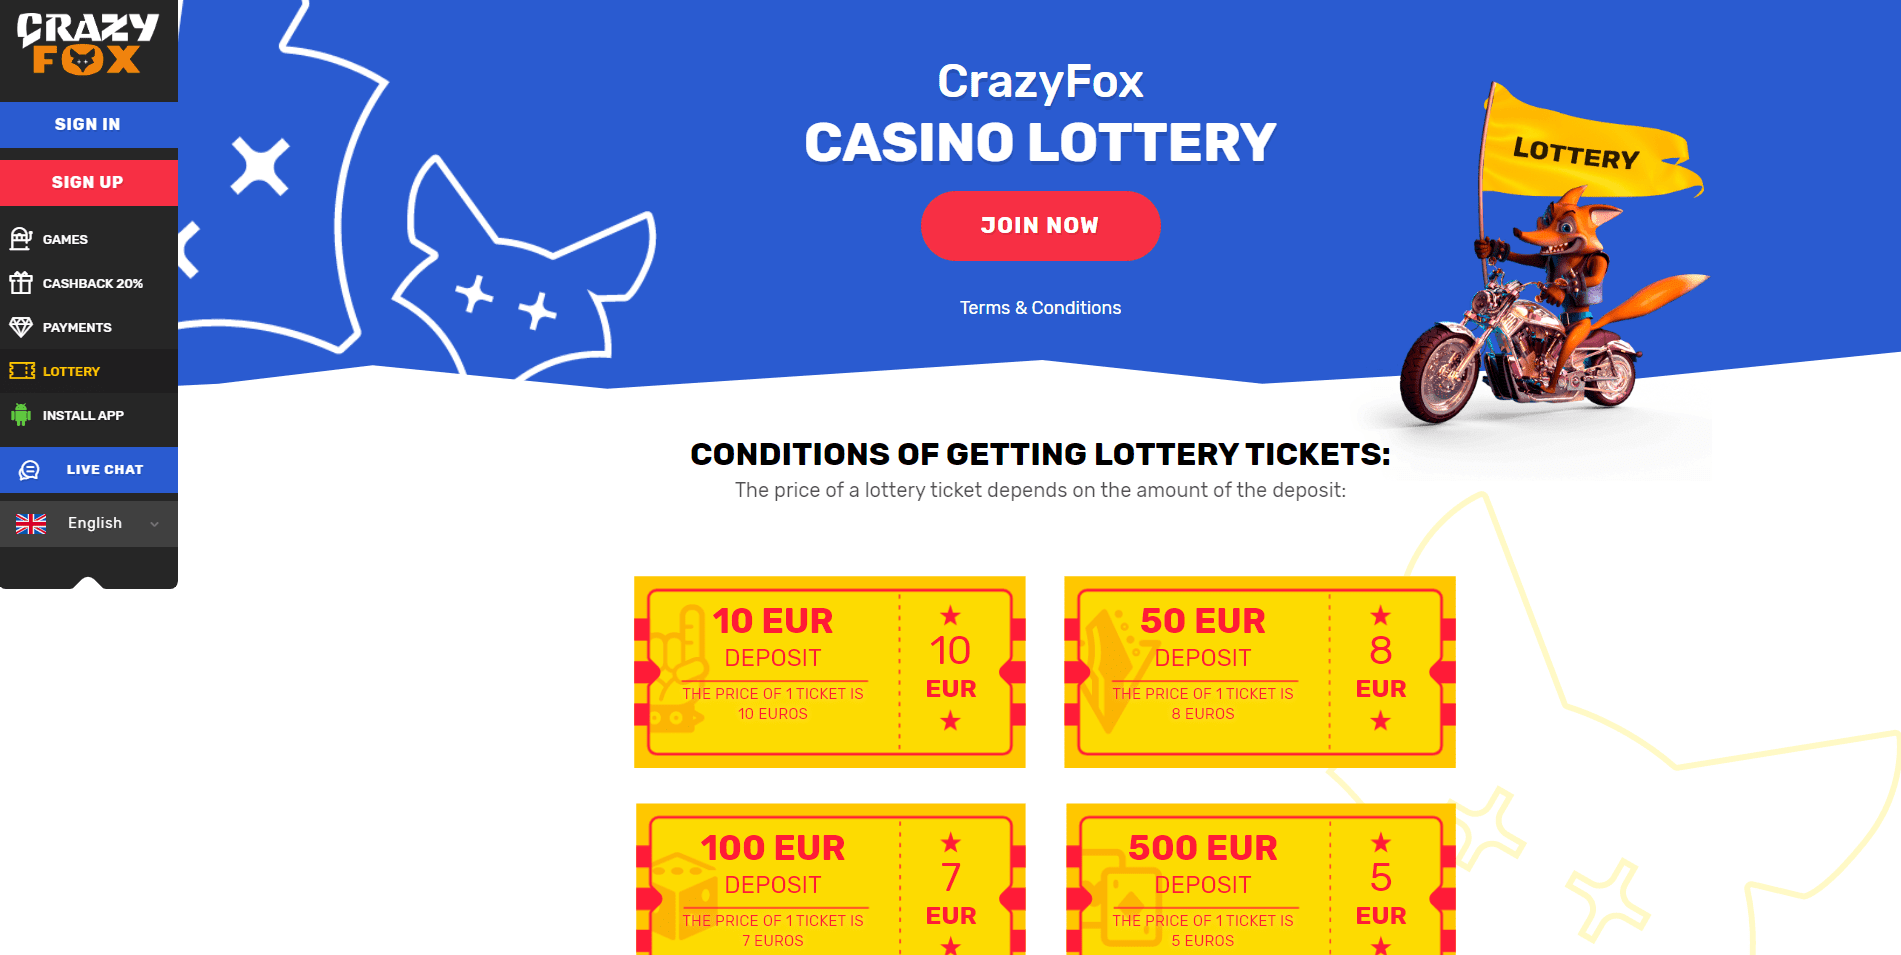This screenshot has height=955, width=1901.
Task: Open the Terms & Conditions link
Action: click(x=1040, y=308)
